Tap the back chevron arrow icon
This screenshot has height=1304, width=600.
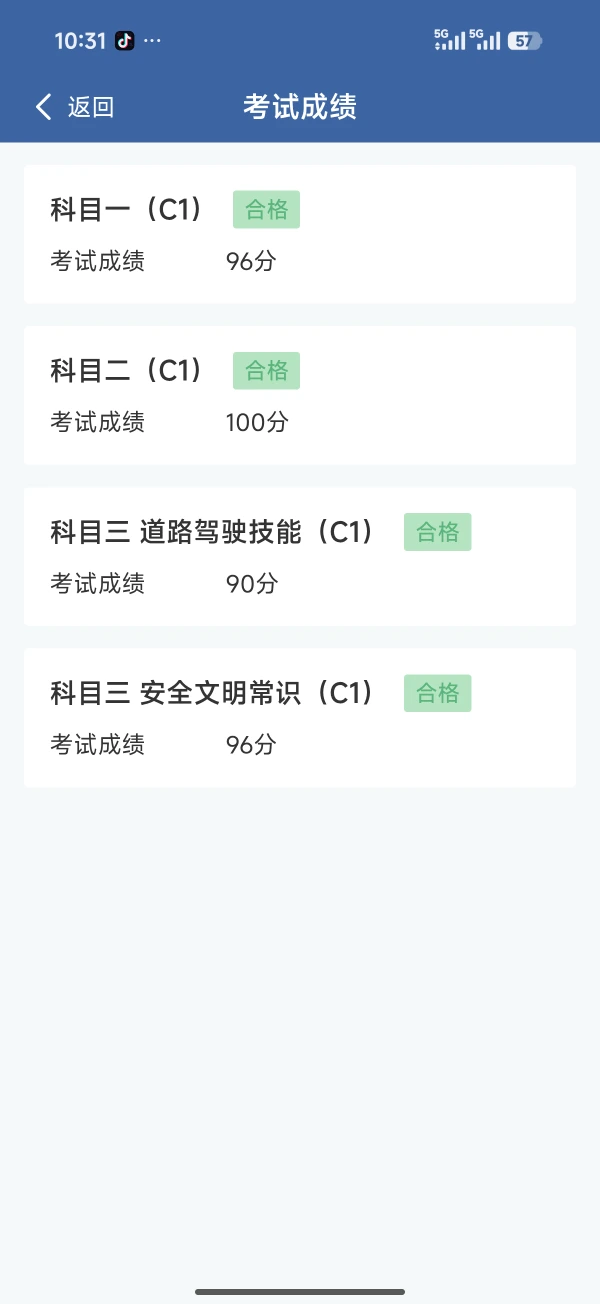tap(43, 107)
